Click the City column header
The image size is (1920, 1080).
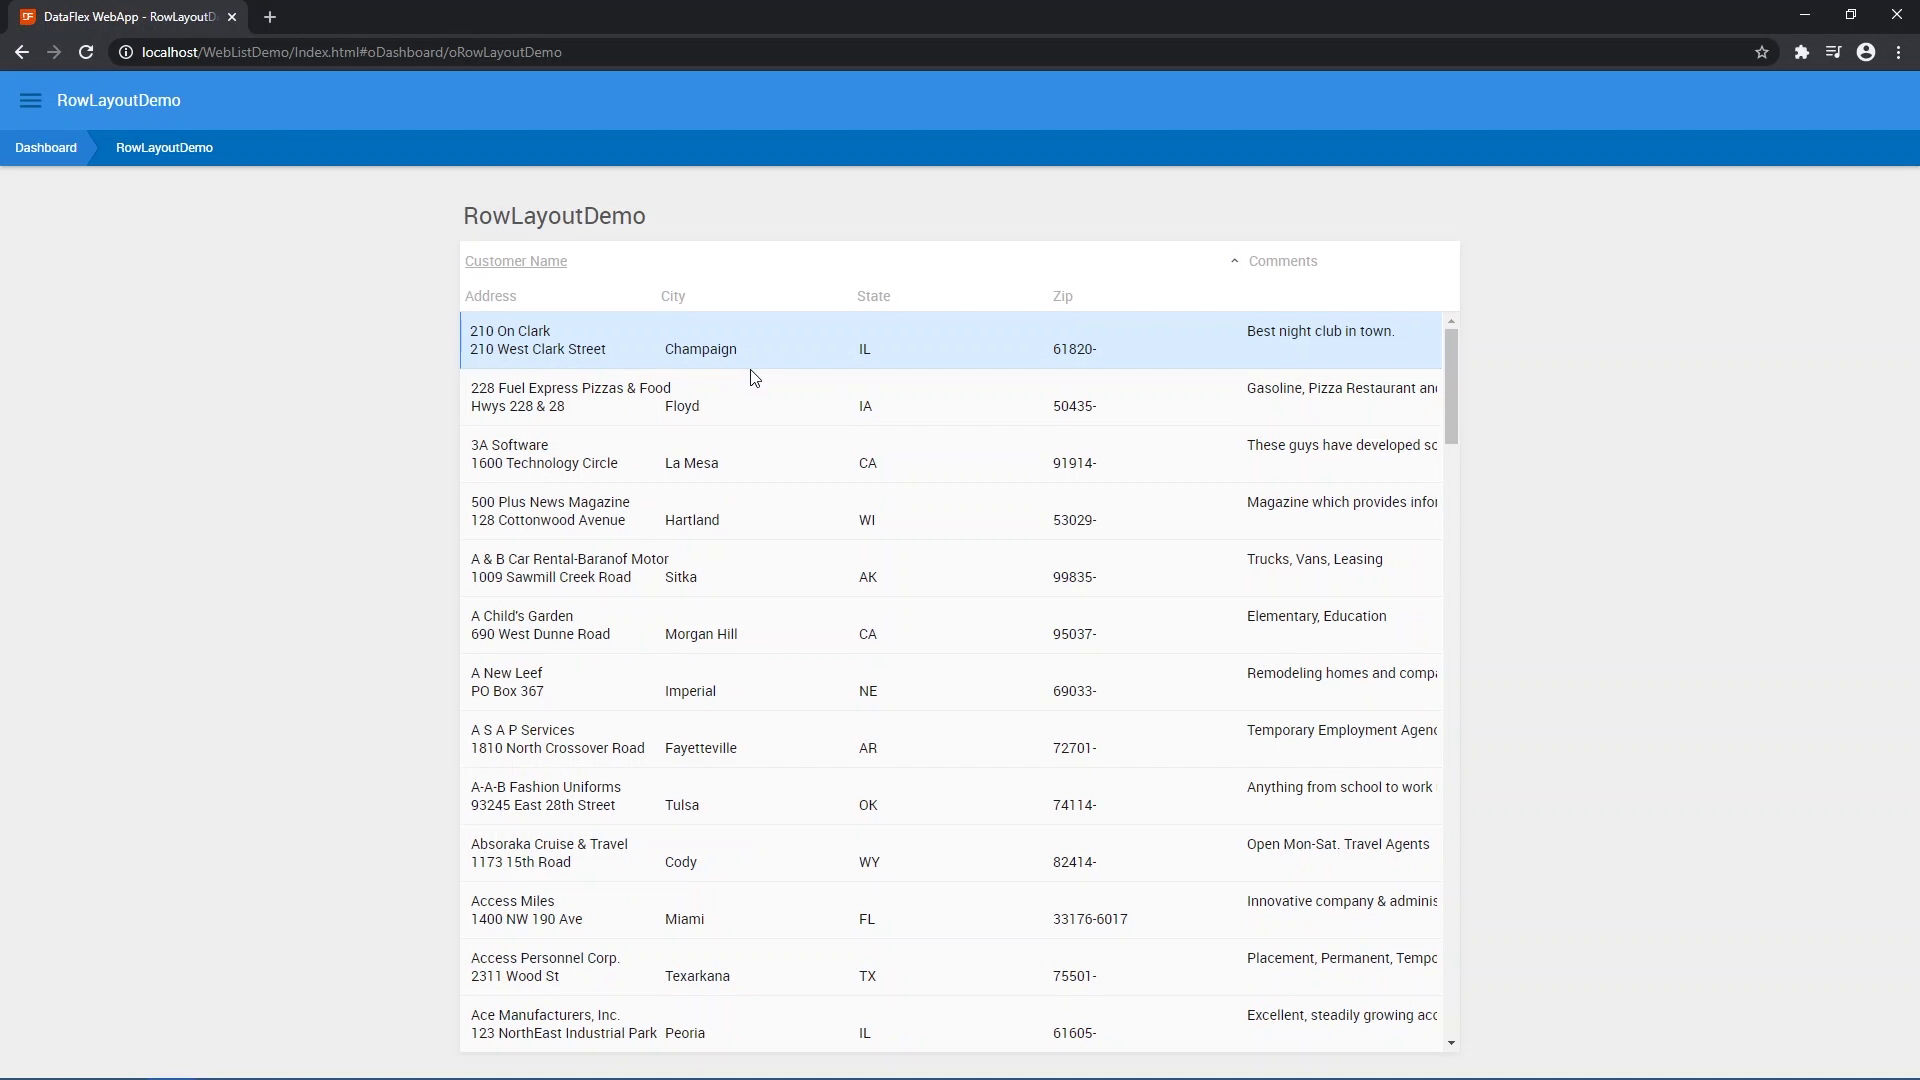click(673, 296)
